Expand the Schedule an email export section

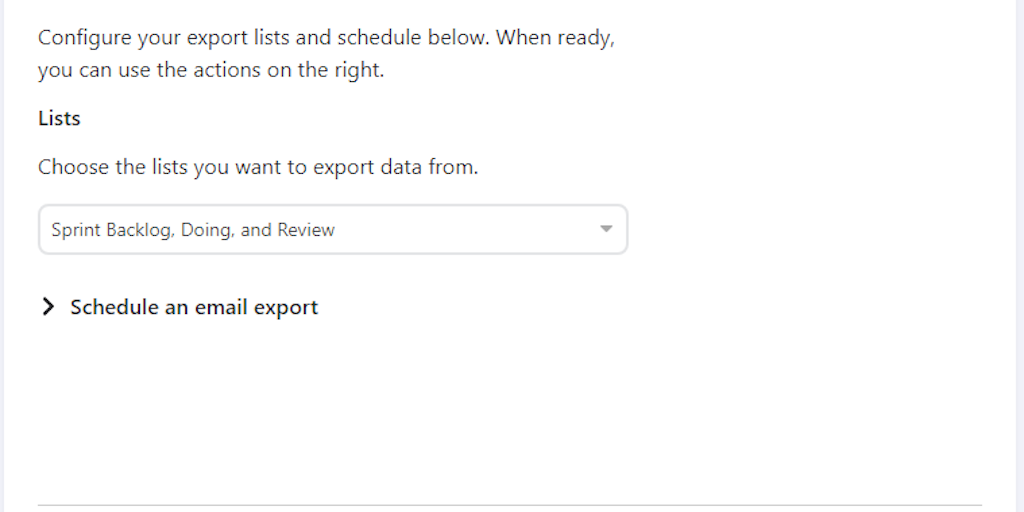point(193,307)
